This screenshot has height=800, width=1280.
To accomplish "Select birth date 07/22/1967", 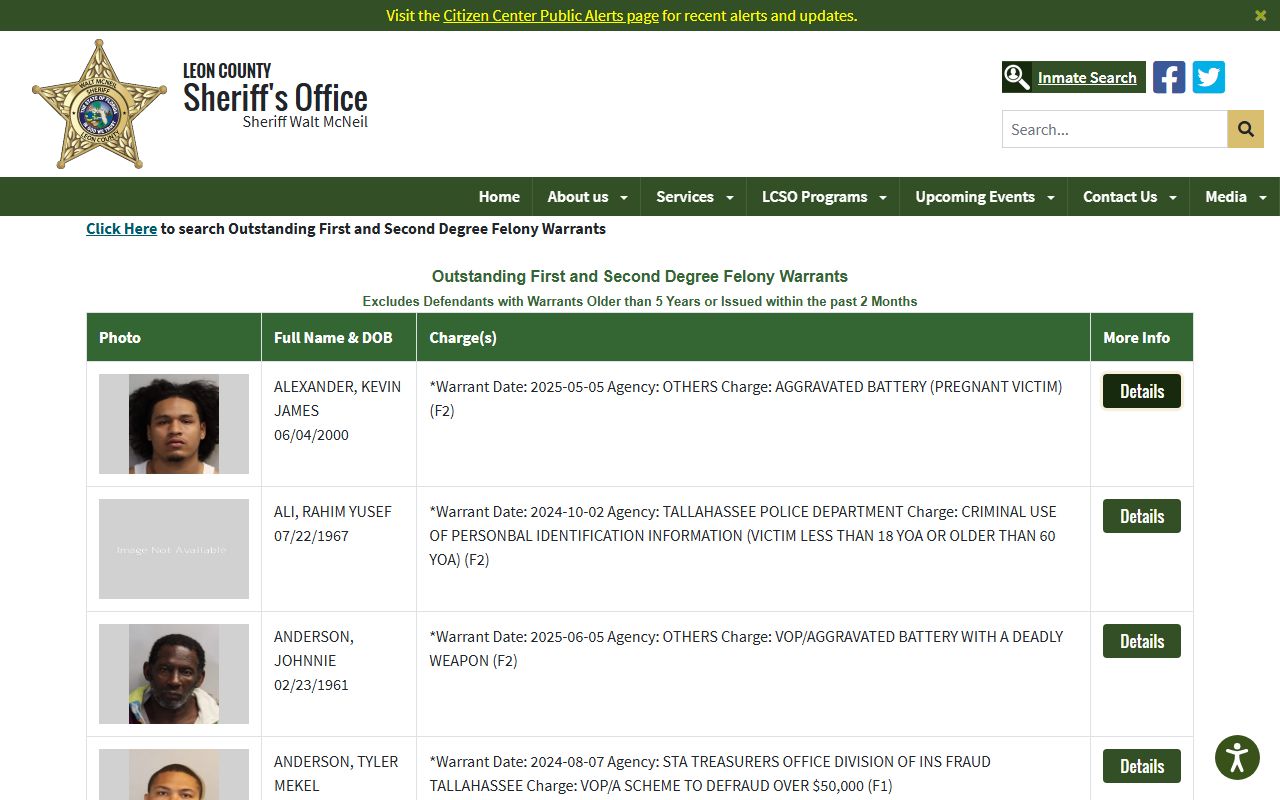I will (x=311, y=535).
